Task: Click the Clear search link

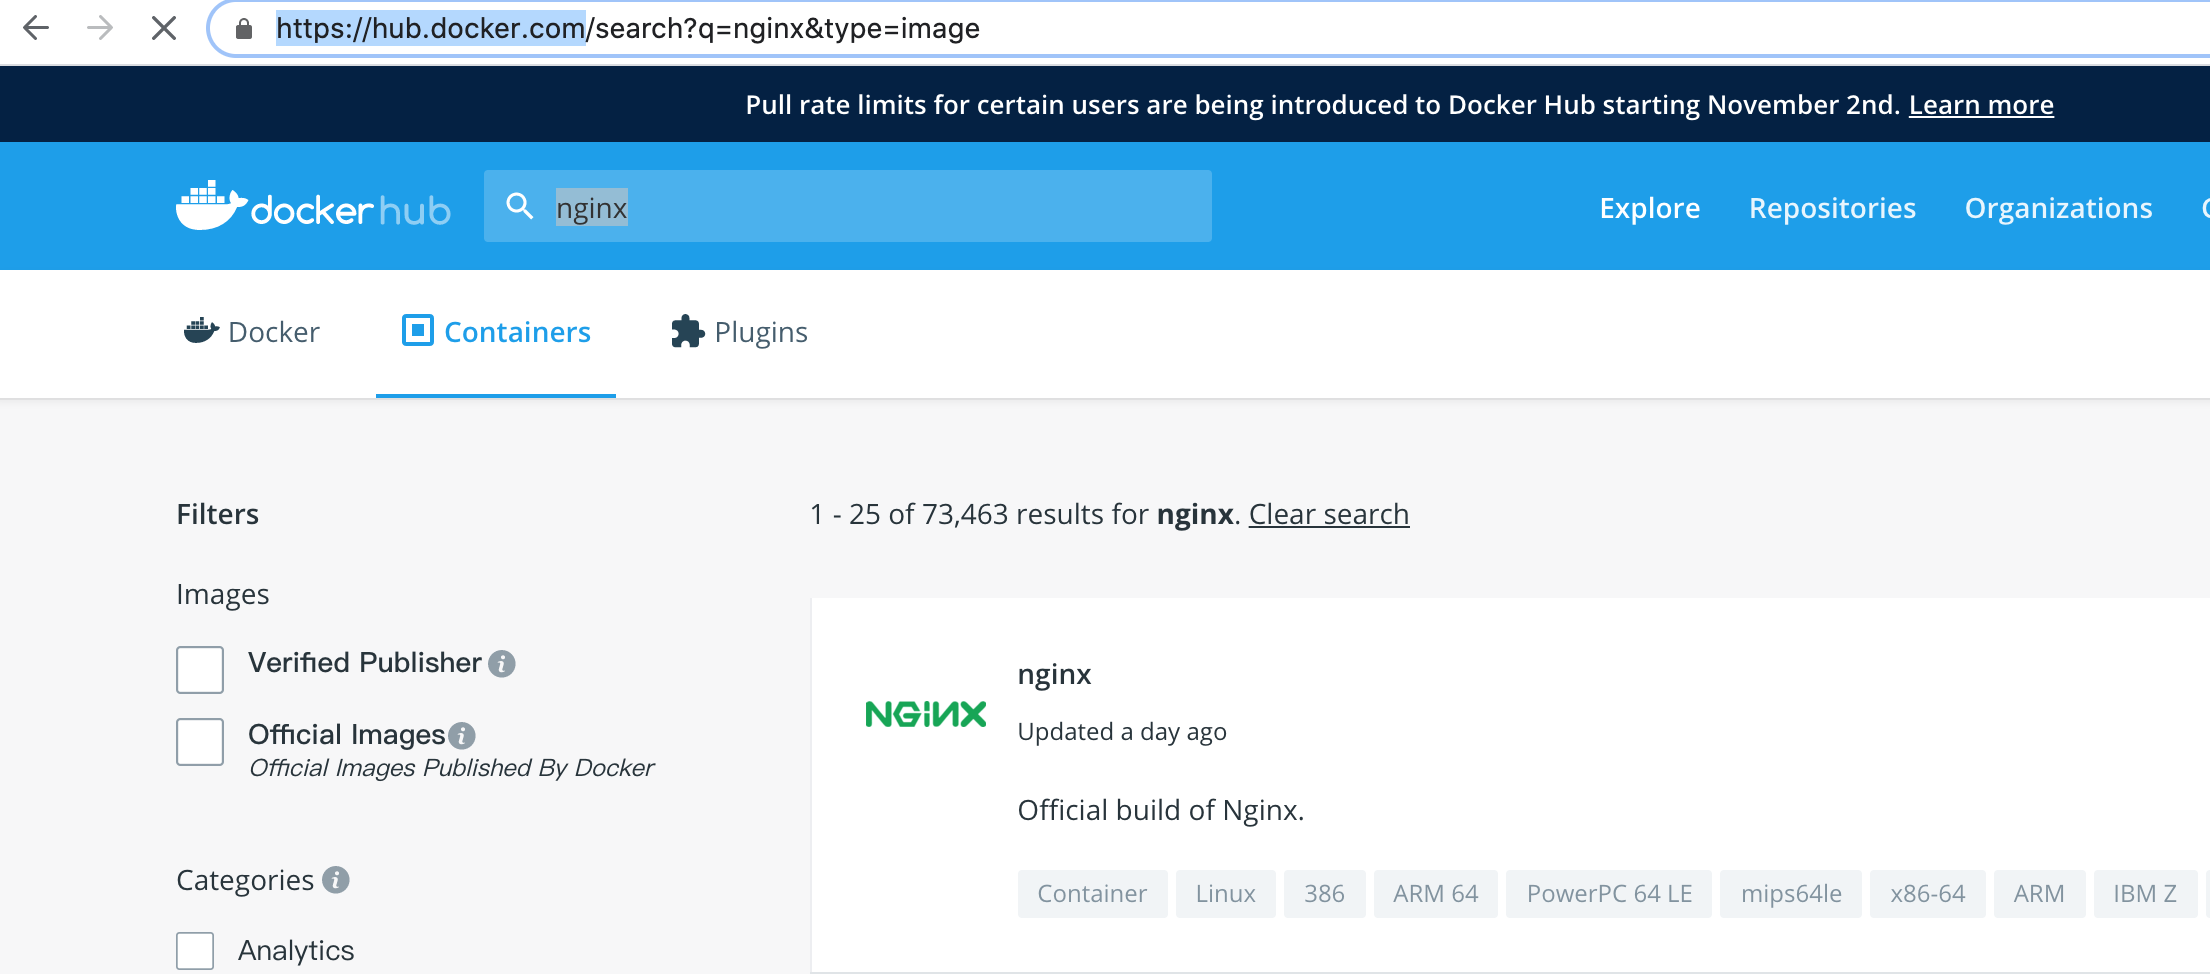Action: coord(1329,514)
